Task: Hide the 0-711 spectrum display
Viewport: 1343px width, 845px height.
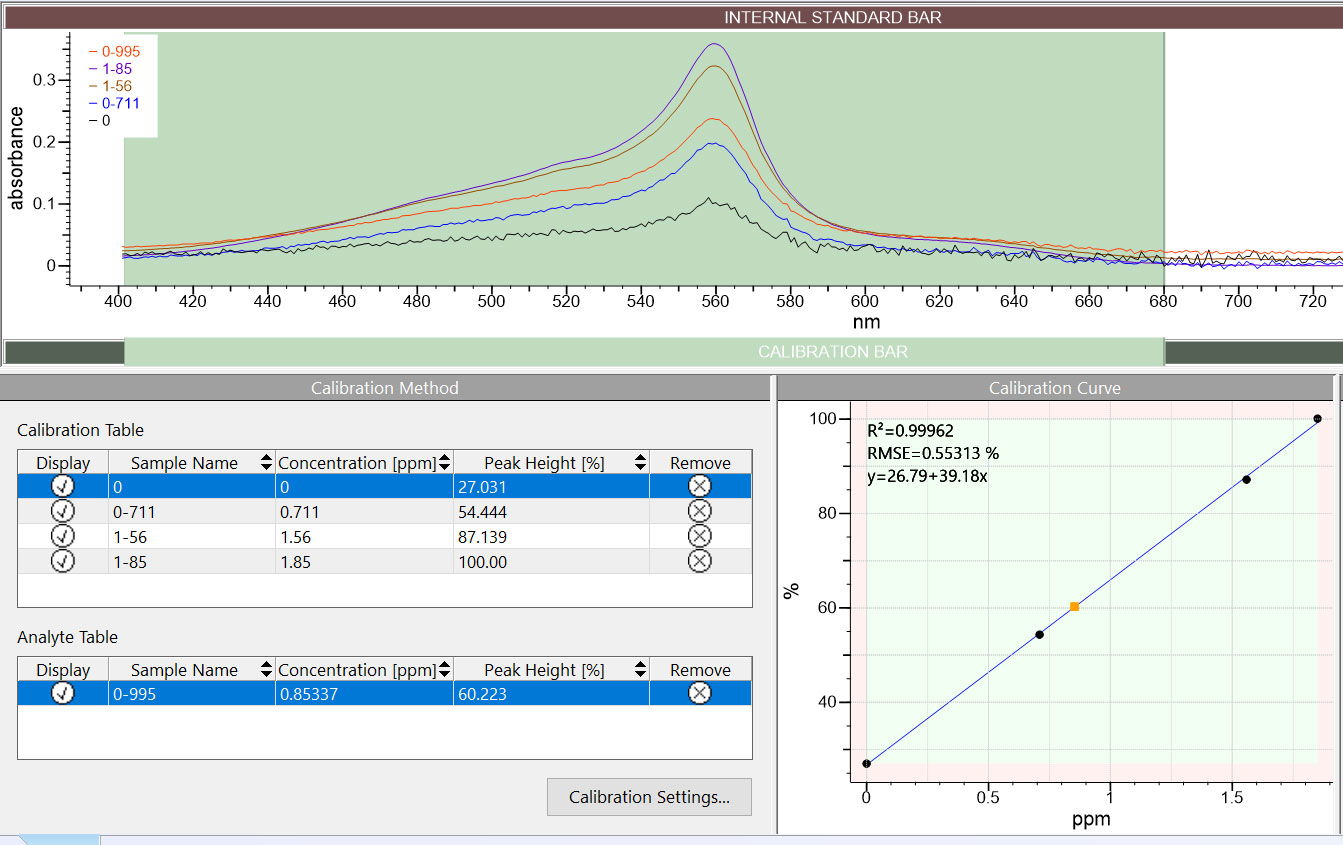Action: [63, 511]
